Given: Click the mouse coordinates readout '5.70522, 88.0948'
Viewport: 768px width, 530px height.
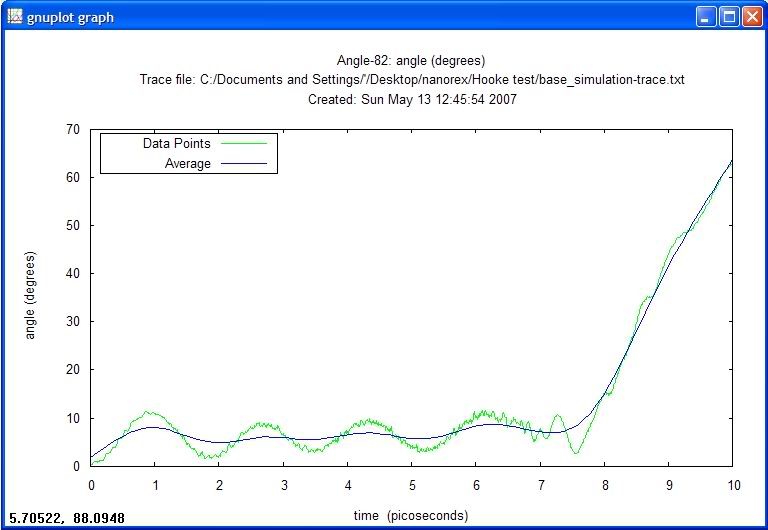Looking at the screenshot, I should coord(67,518).
